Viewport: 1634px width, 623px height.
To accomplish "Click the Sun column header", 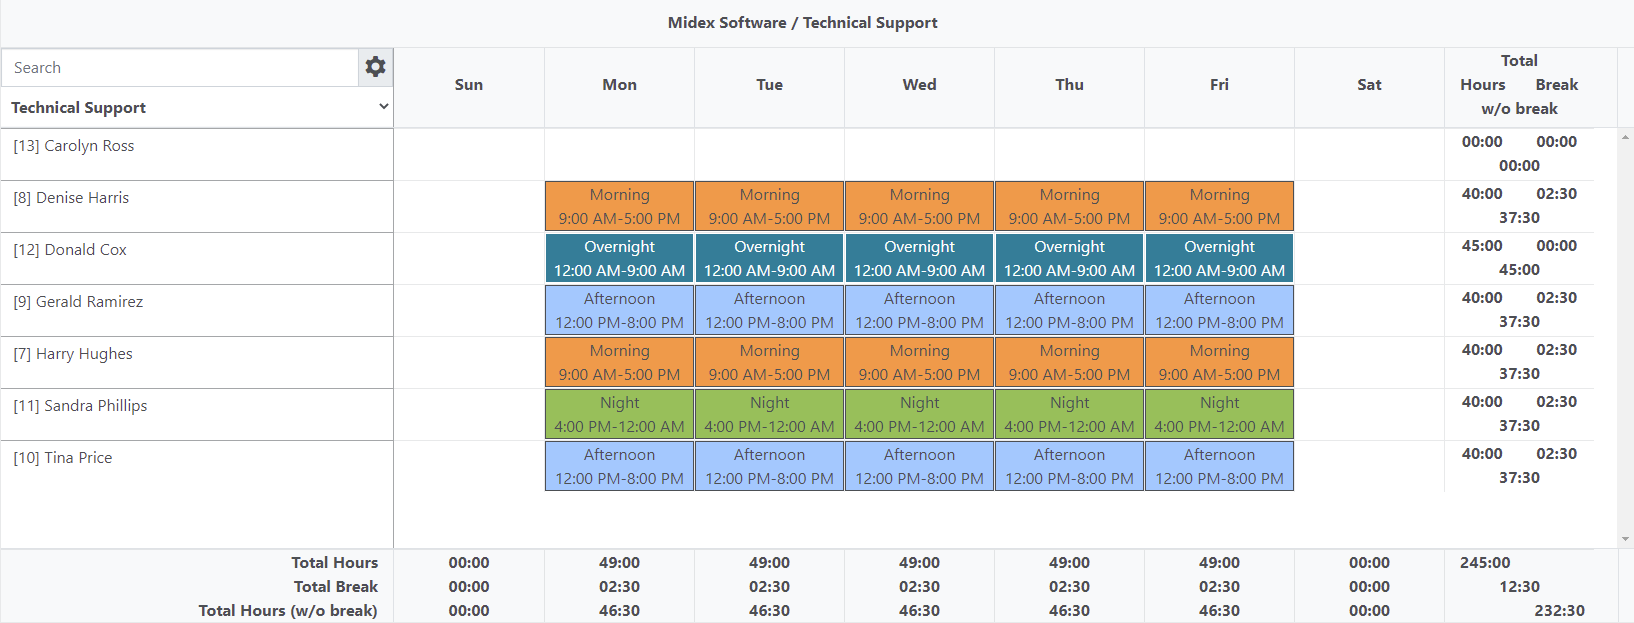I will pos(468,85).
